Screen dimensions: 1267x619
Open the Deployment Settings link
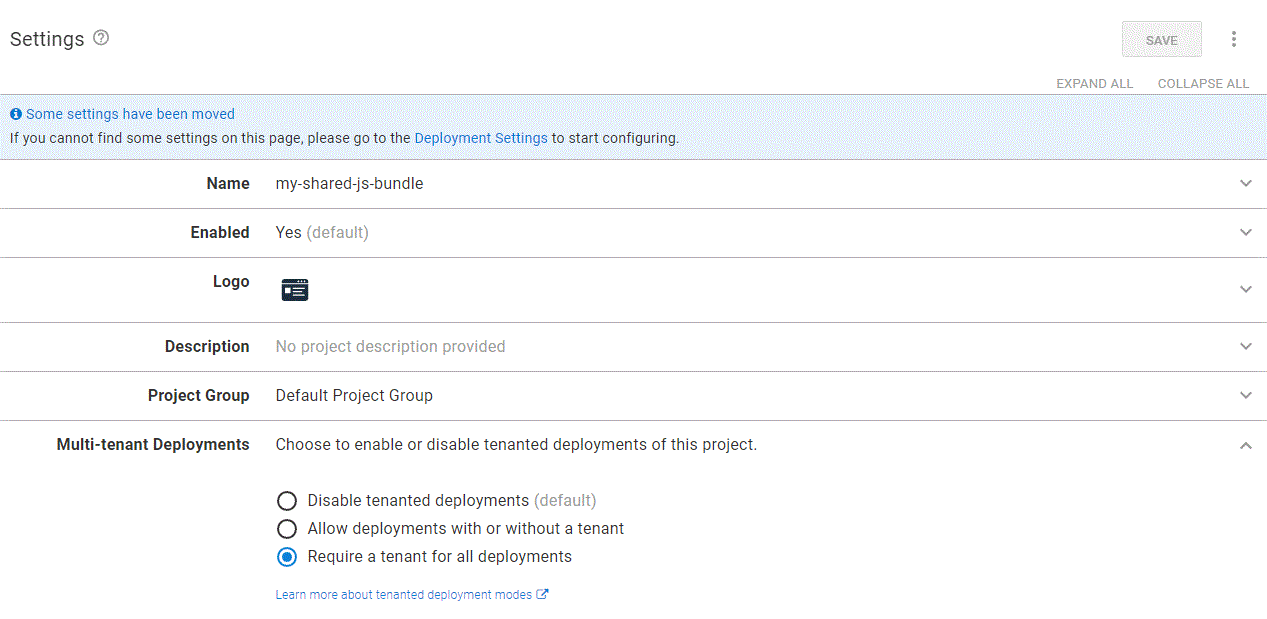[x=481, y=138]
